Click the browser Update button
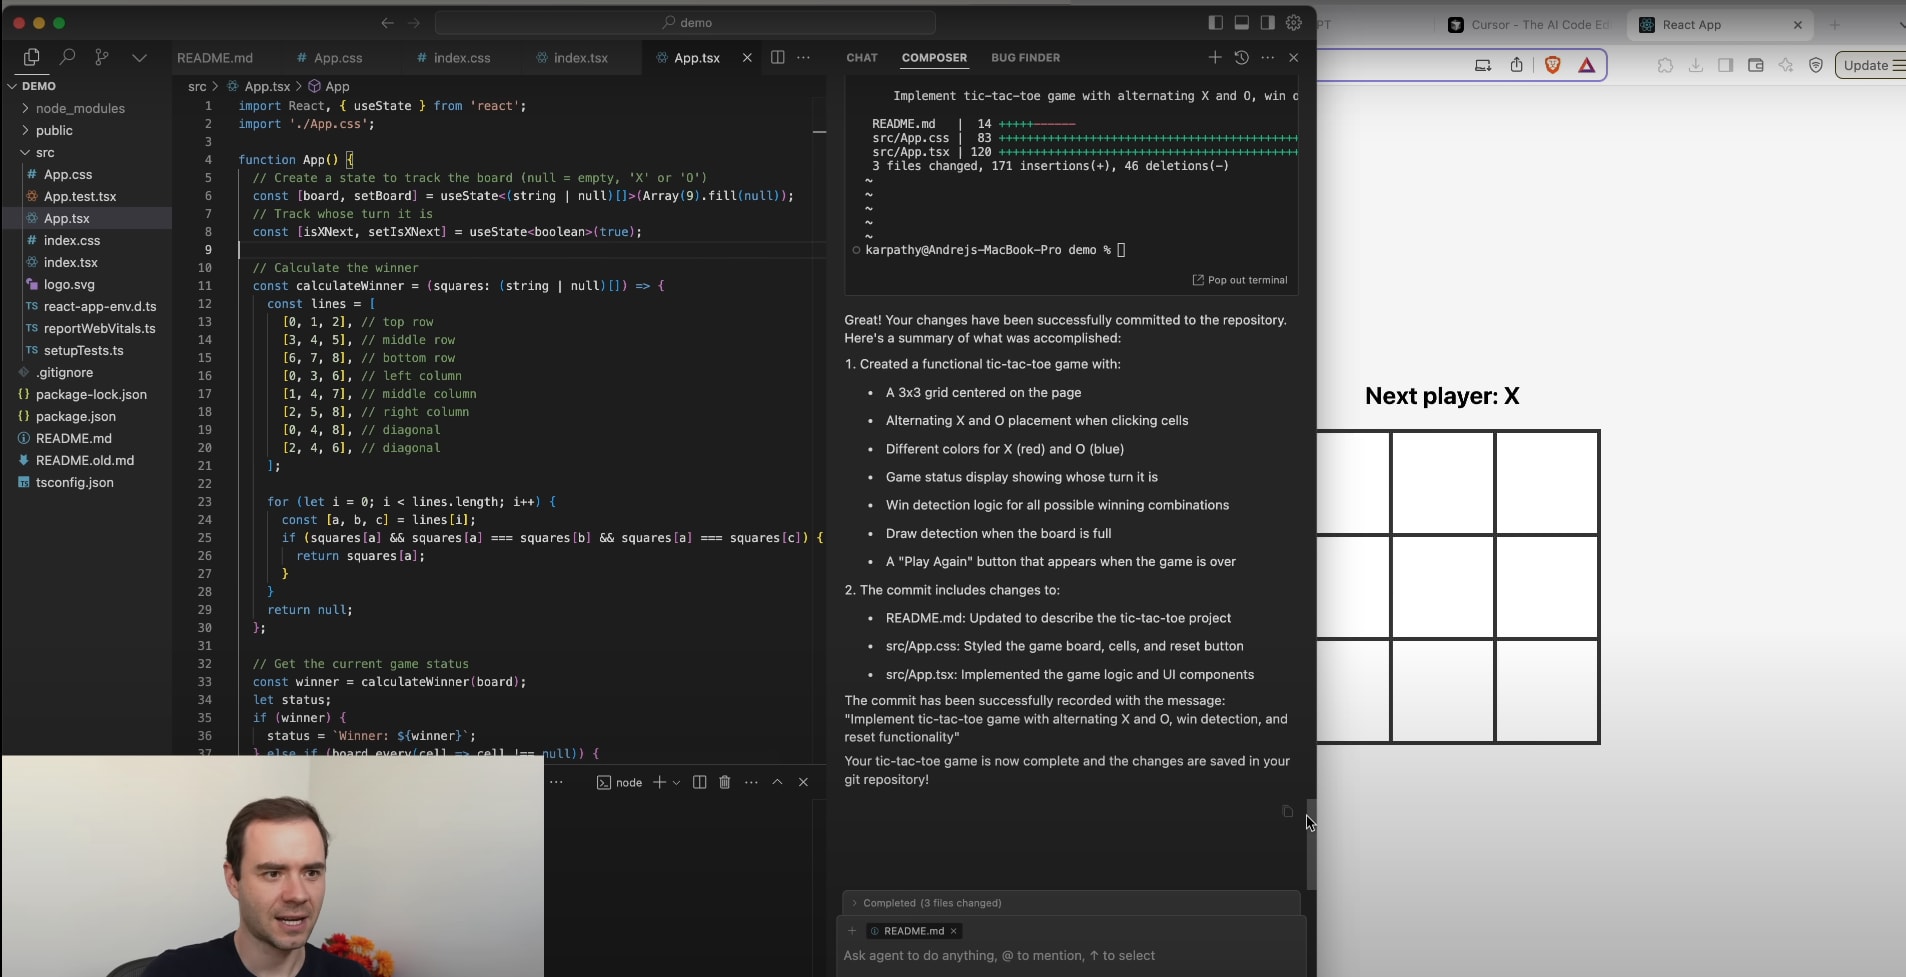Viewport: 1906px width, 977px height. pos(1866,65)
